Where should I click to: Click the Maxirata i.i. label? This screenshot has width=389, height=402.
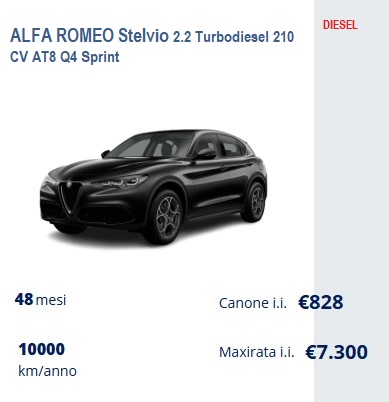tap(257, 352)
